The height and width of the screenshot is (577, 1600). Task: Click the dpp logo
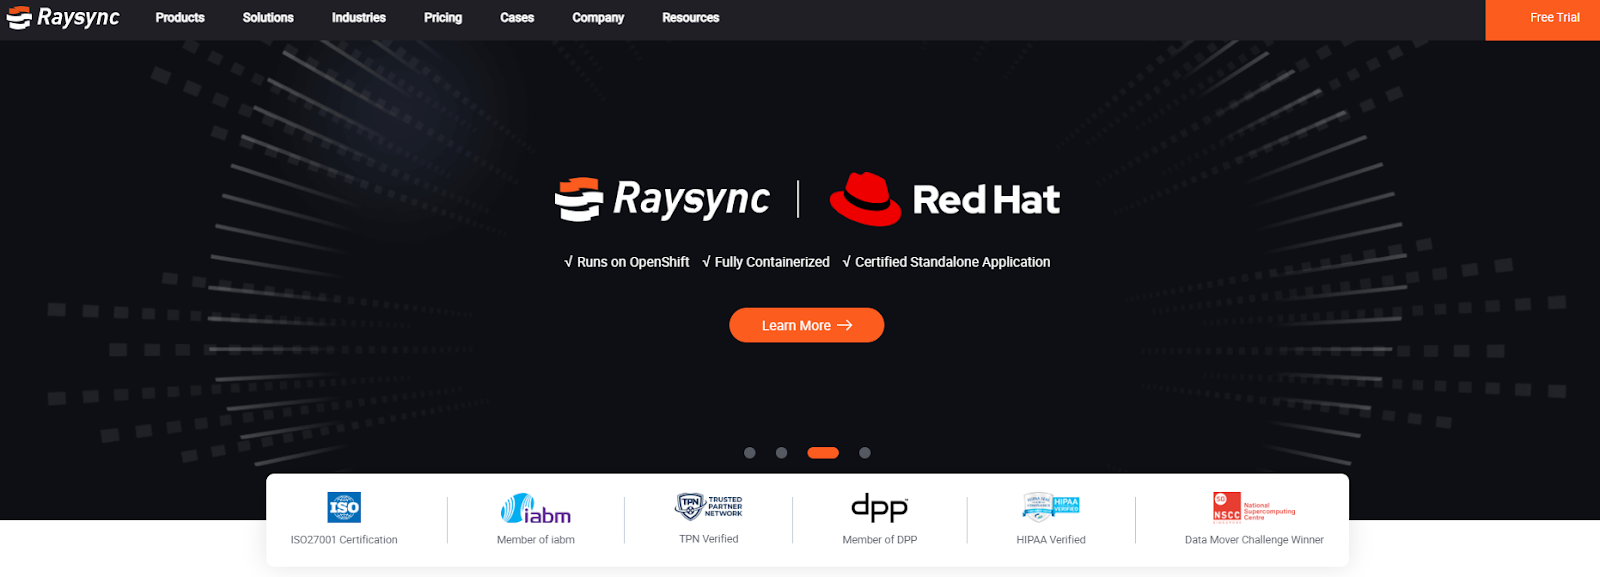coord(880,508)
